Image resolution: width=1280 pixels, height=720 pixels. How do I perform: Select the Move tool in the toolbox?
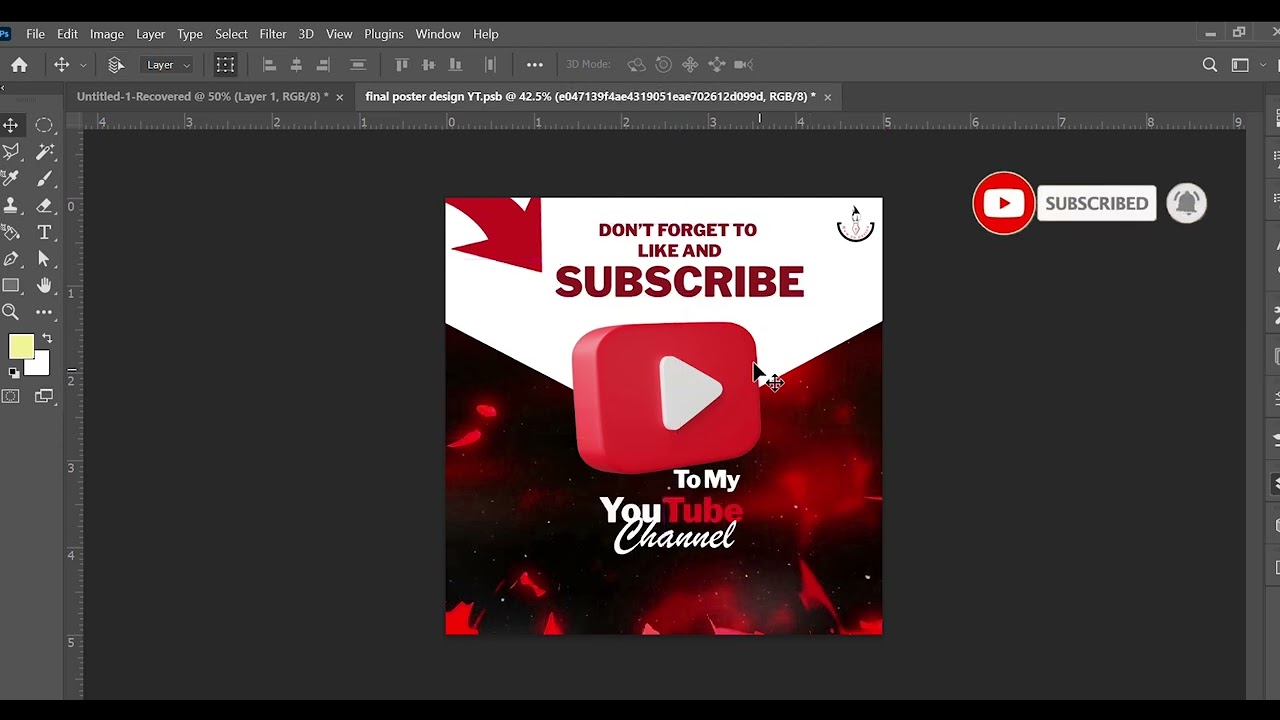coord(11,125)
